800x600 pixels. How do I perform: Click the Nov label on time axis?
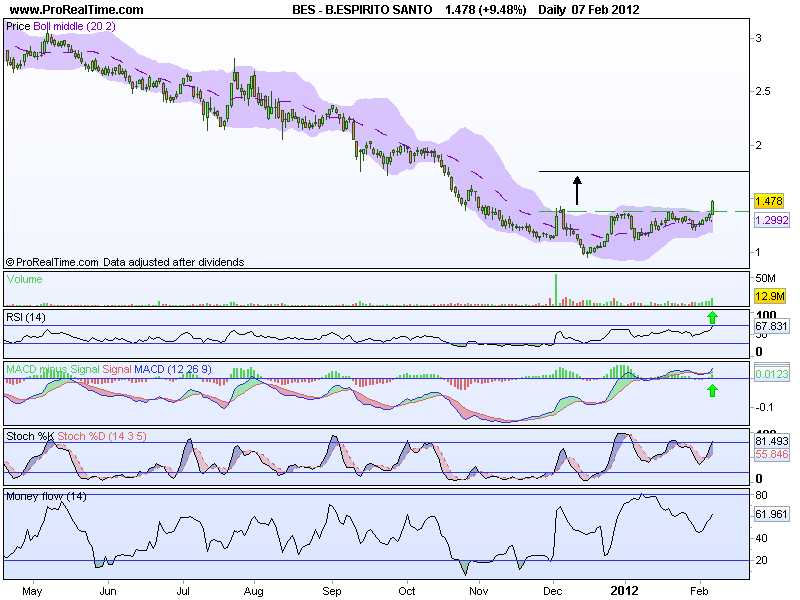(x=478, y=591)
